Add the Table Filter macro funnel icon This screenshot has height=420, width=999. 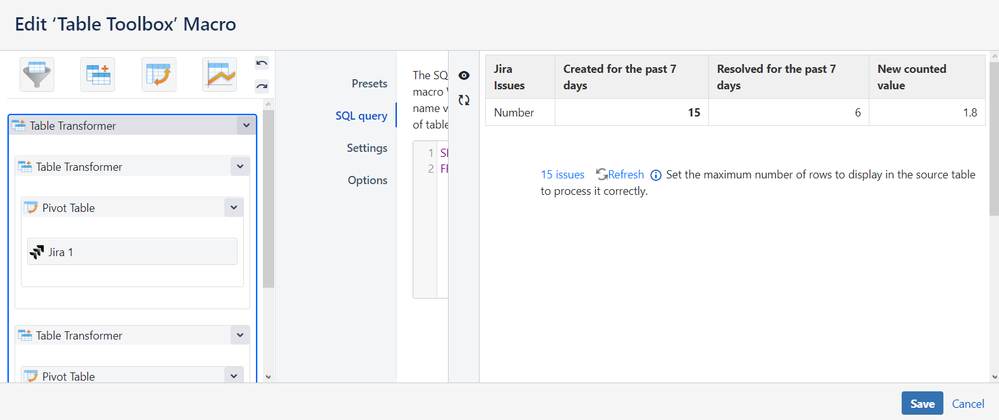pyautogui.click(x=37, y=75)
